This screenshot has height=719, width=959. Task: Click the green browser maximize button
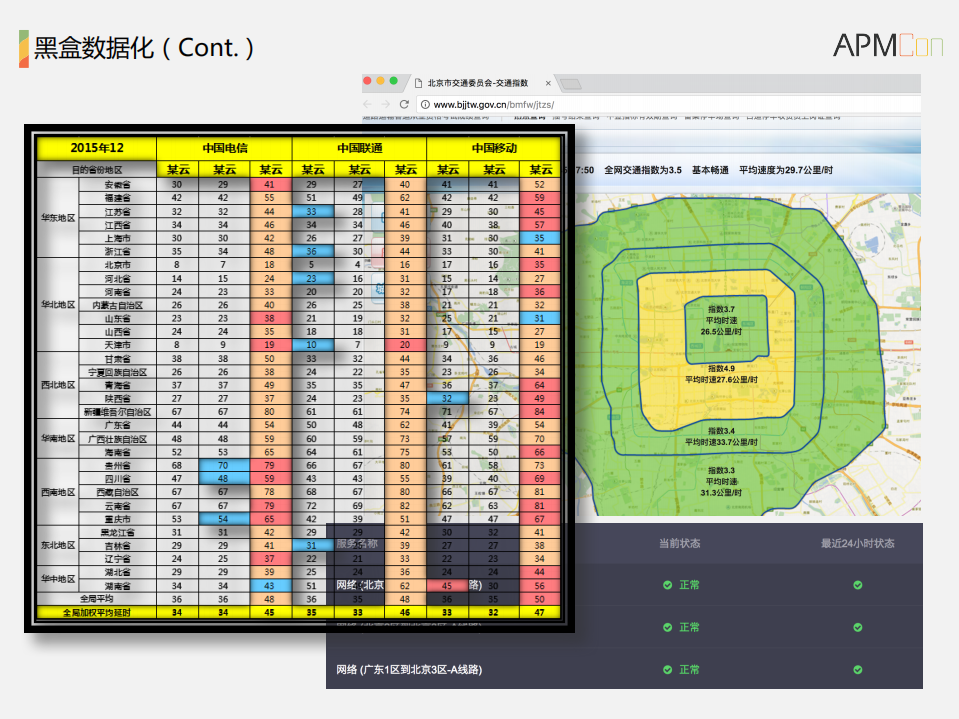tap(394, 81)
